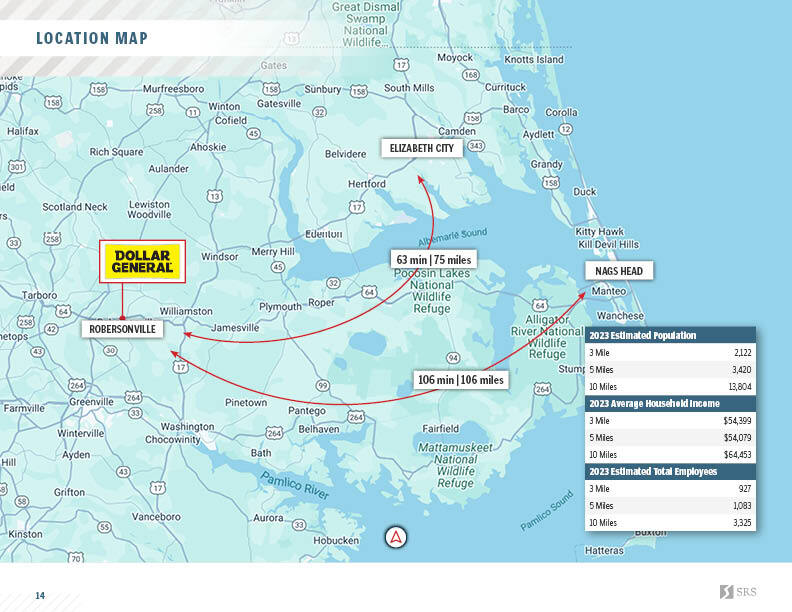Click the 106 min | 106 miles label
Viewport: 792px width, 612px height.
pyautogui.click(x=461, y=380)
